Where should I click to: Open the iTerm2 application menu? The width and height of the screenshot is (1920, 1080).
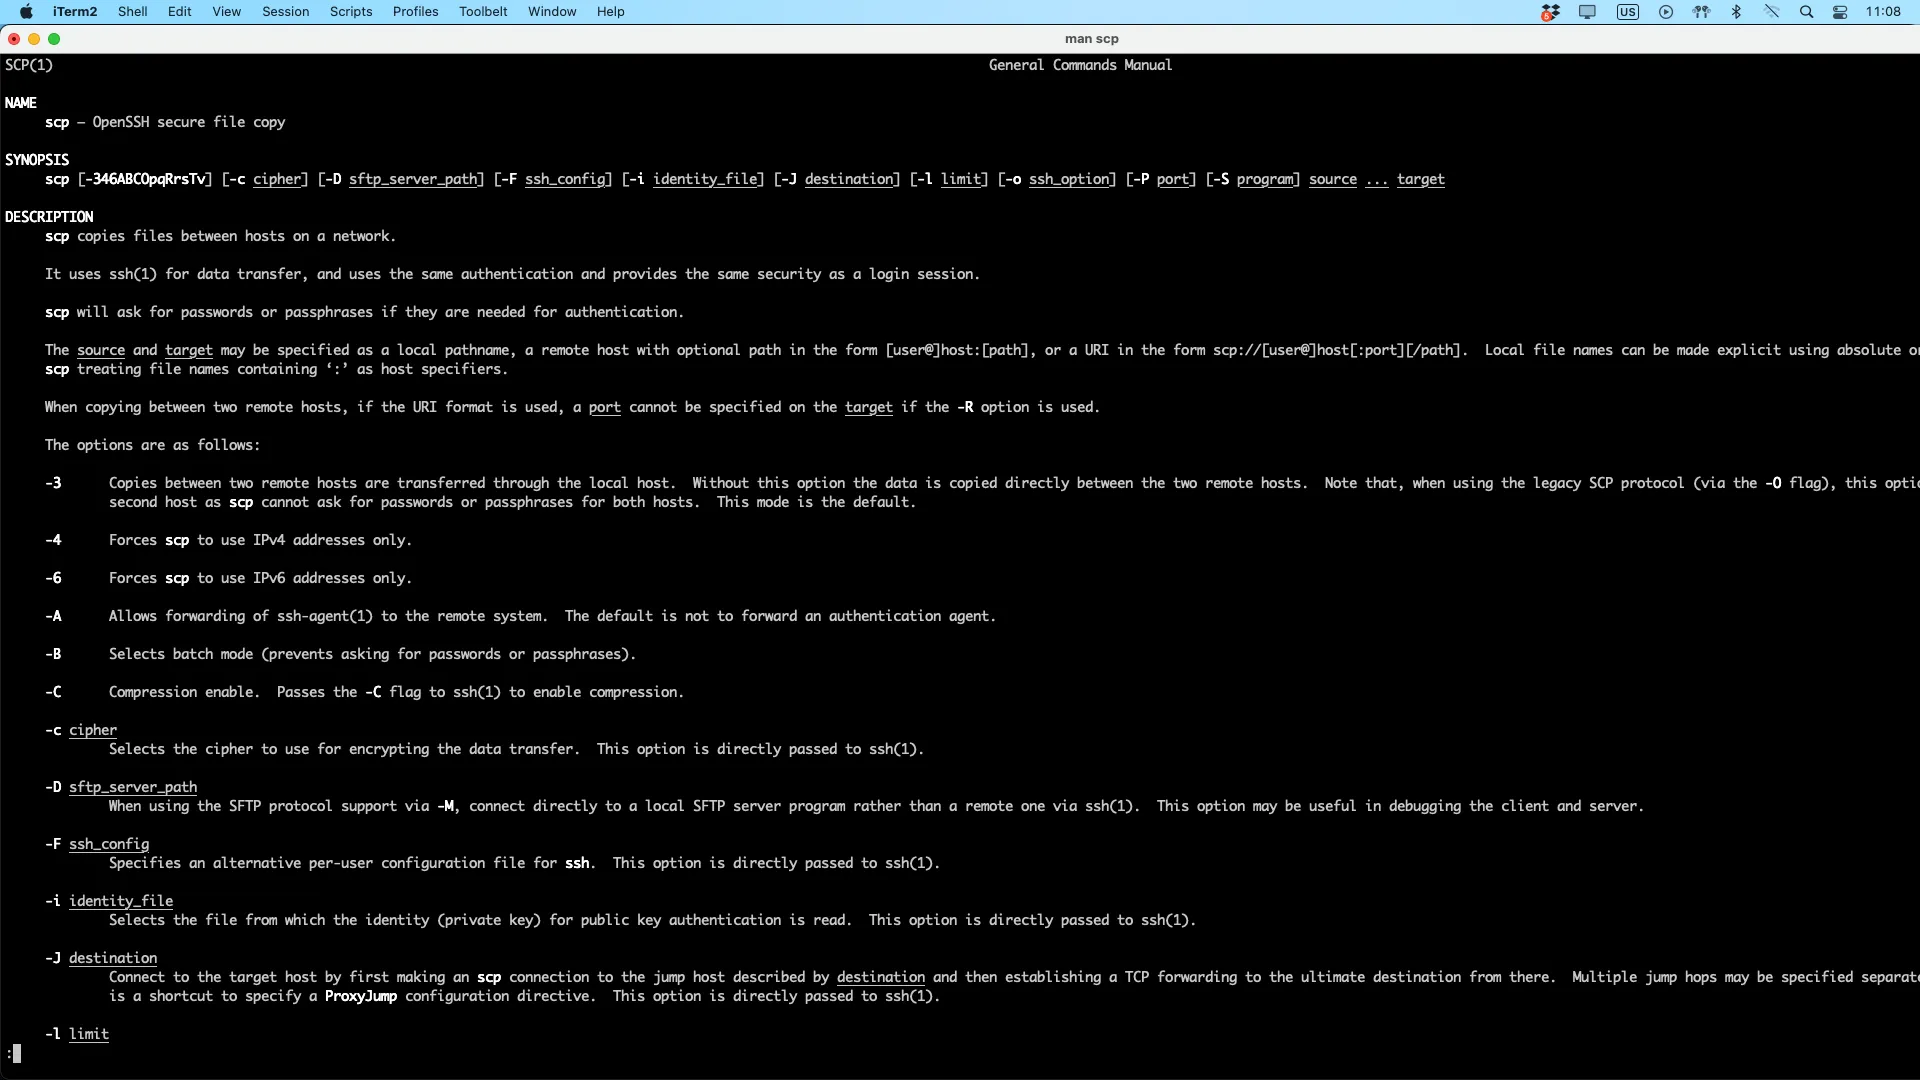point(75,12)
